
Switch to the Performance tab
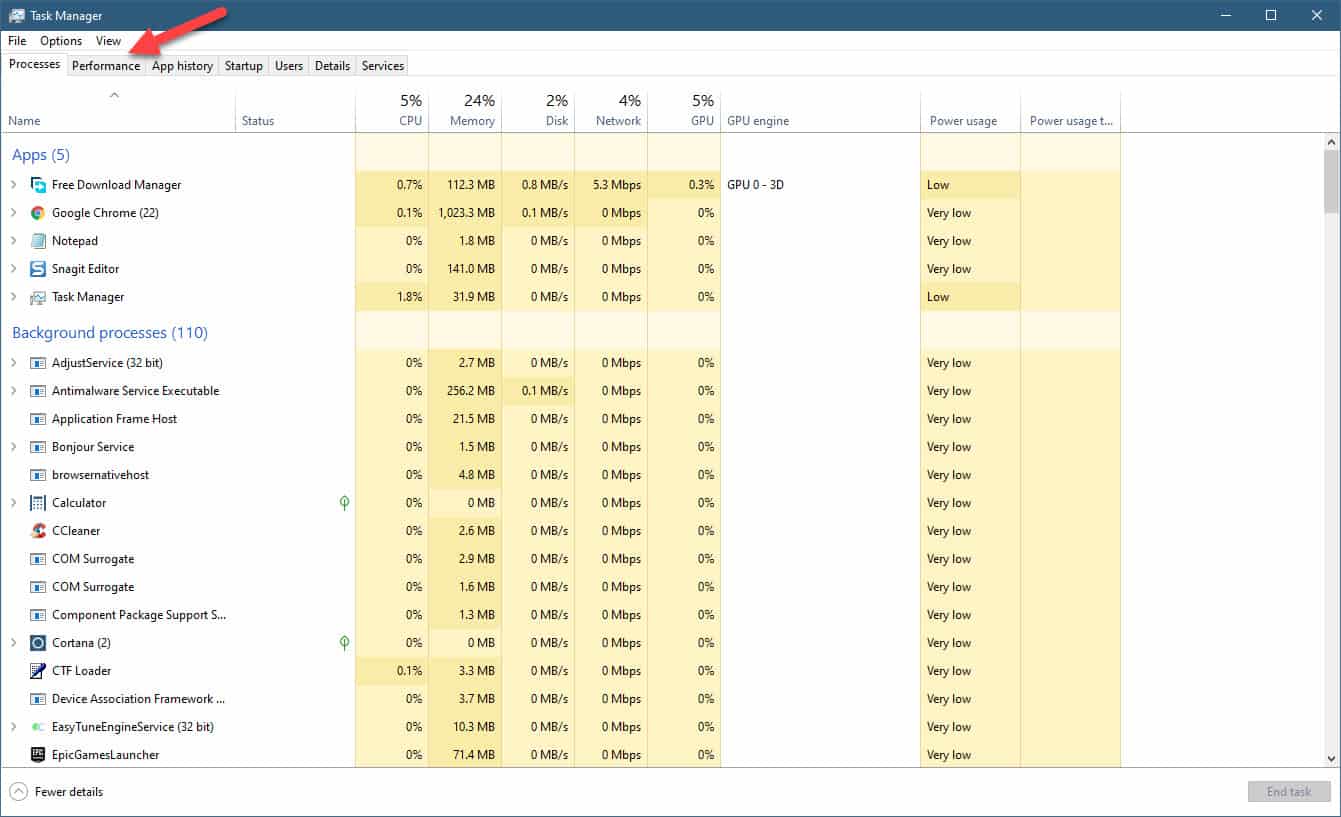pos(106,66)
